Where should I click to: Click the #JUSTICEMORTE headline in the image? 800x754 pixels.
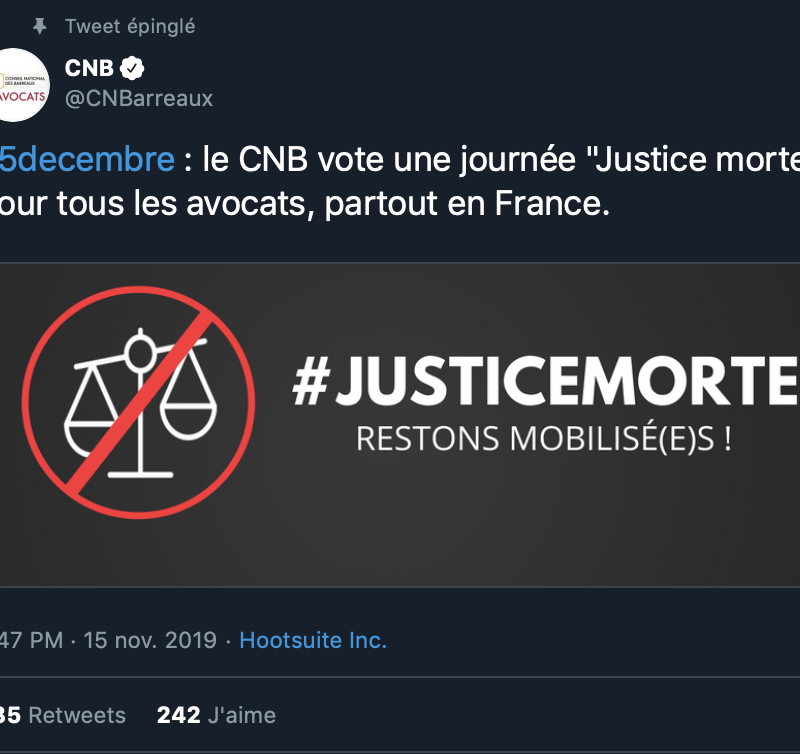545,381
